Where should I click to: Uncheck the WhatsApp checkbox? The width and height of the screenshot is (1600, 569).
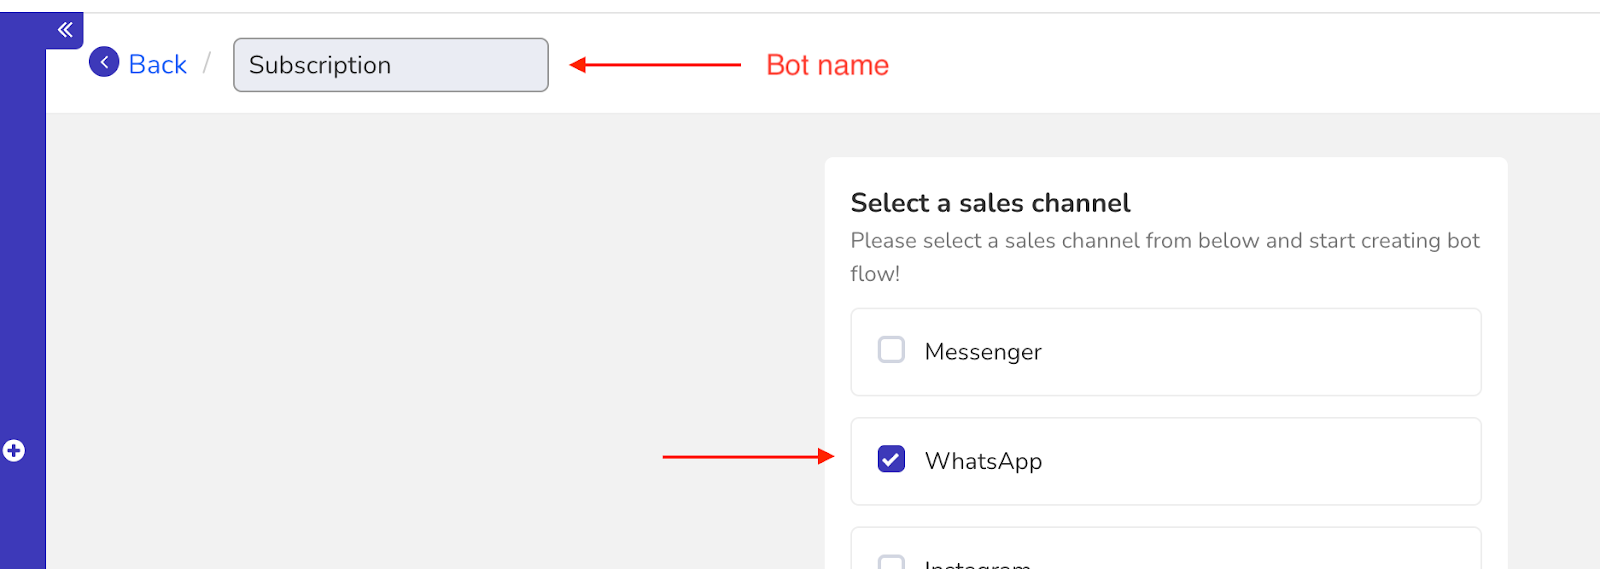891,459
